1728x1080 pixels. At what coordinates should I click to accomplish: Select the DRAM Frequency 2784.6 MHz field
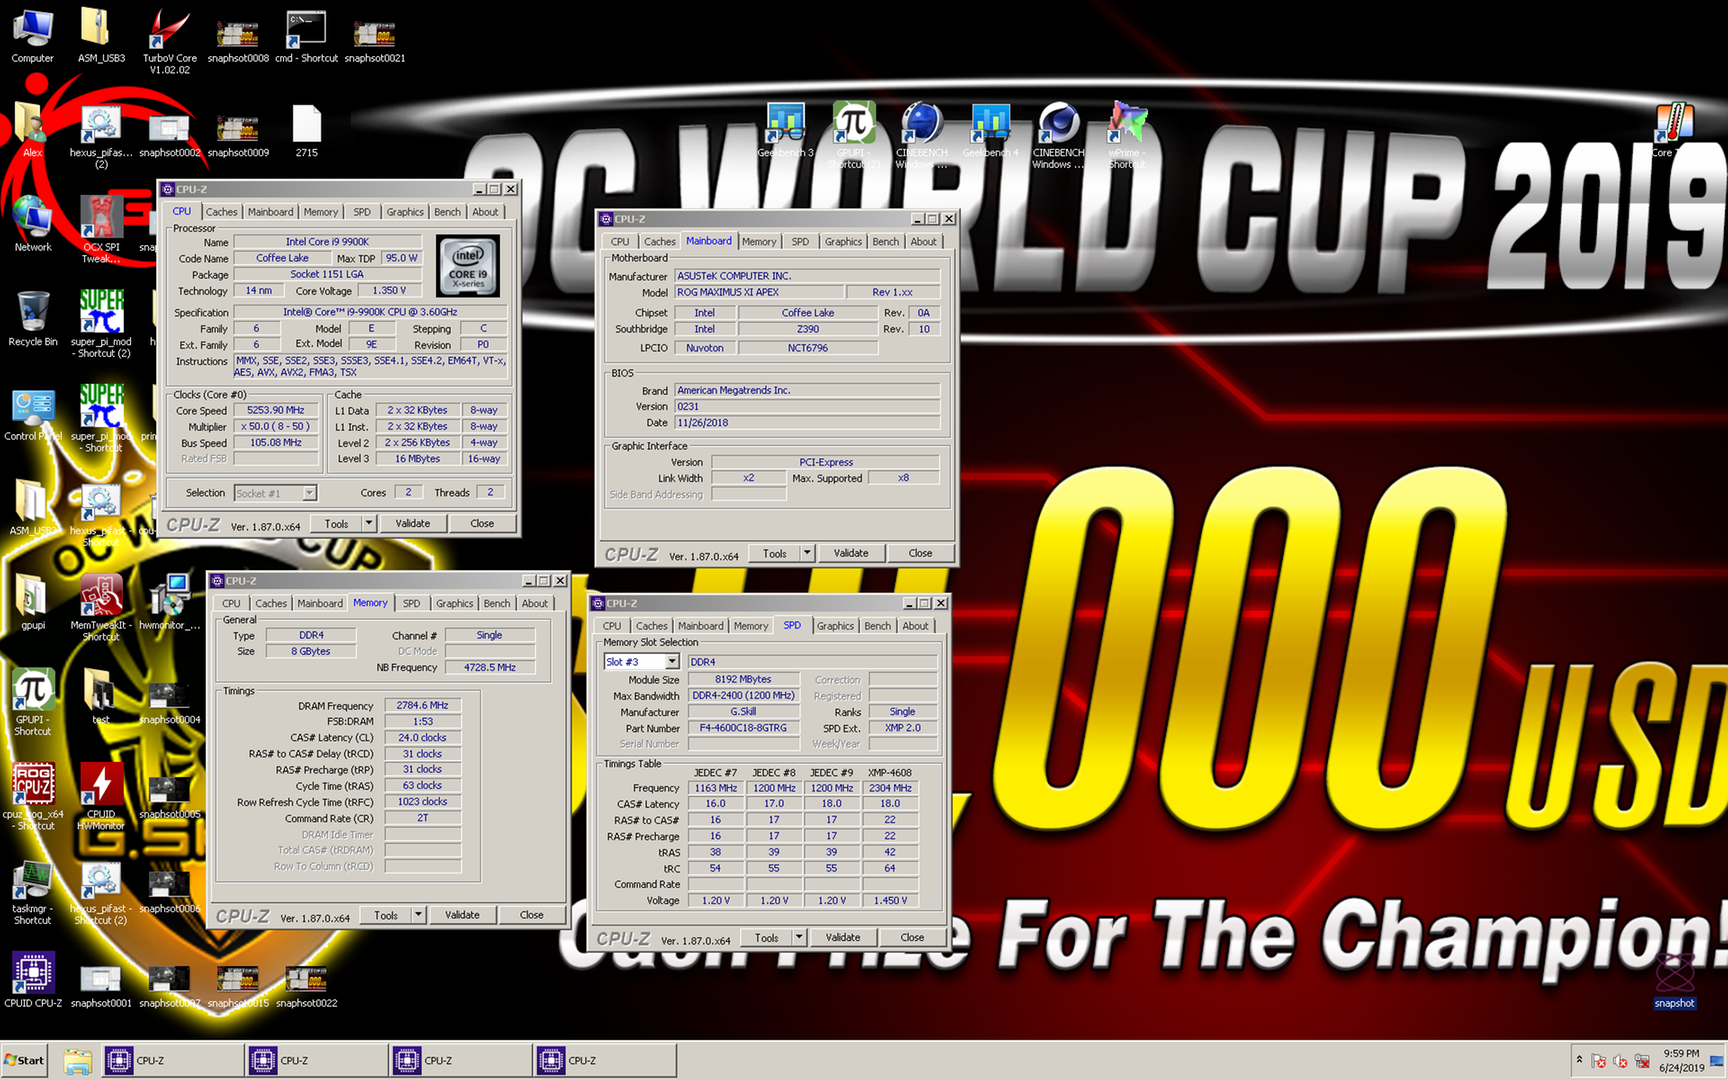[422, 706]
